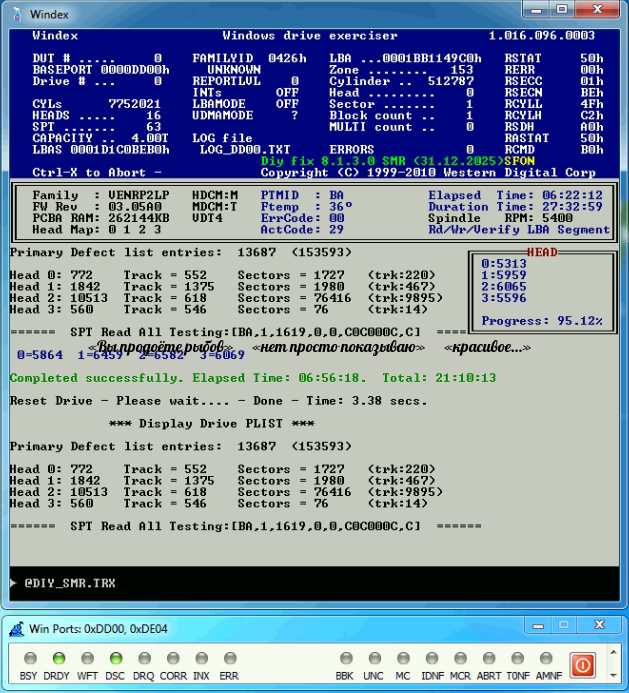Click the UNC error indicator light
This screenshot has height=693, width=629.
coord(374,659)
